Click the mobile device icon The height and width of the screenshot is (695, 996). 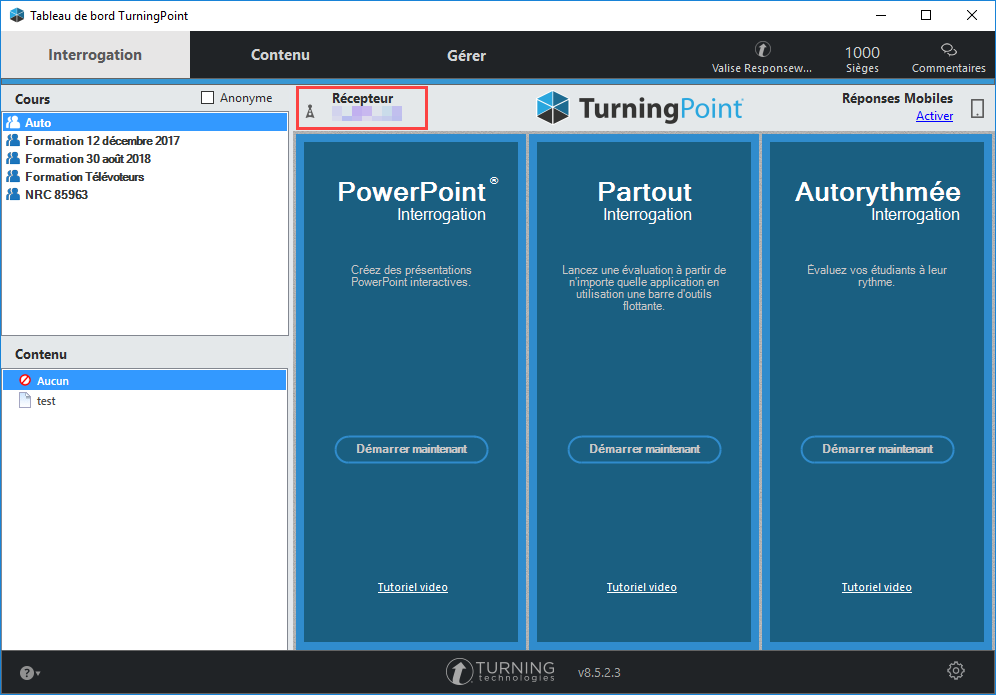(978, 109)
